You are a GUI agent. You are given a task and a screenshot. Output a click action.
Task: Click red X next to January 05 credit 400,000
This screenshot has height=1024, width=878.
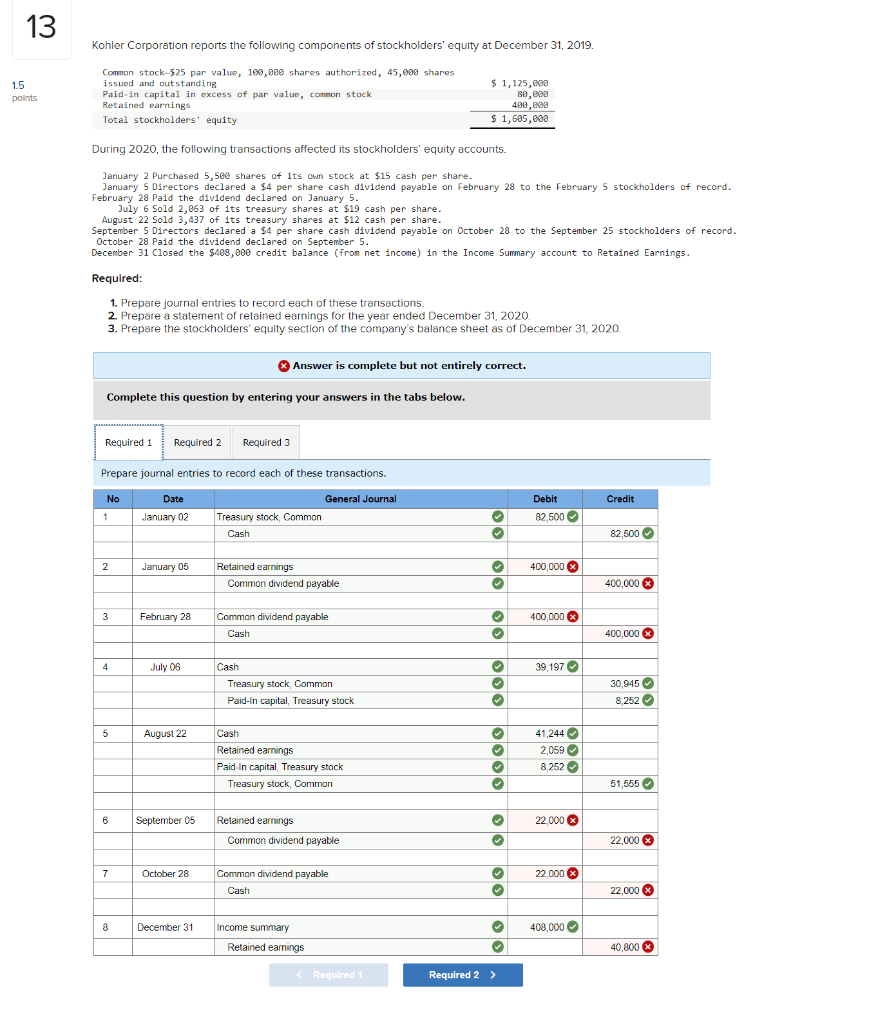pyautogui.click(x=648, y=583)
